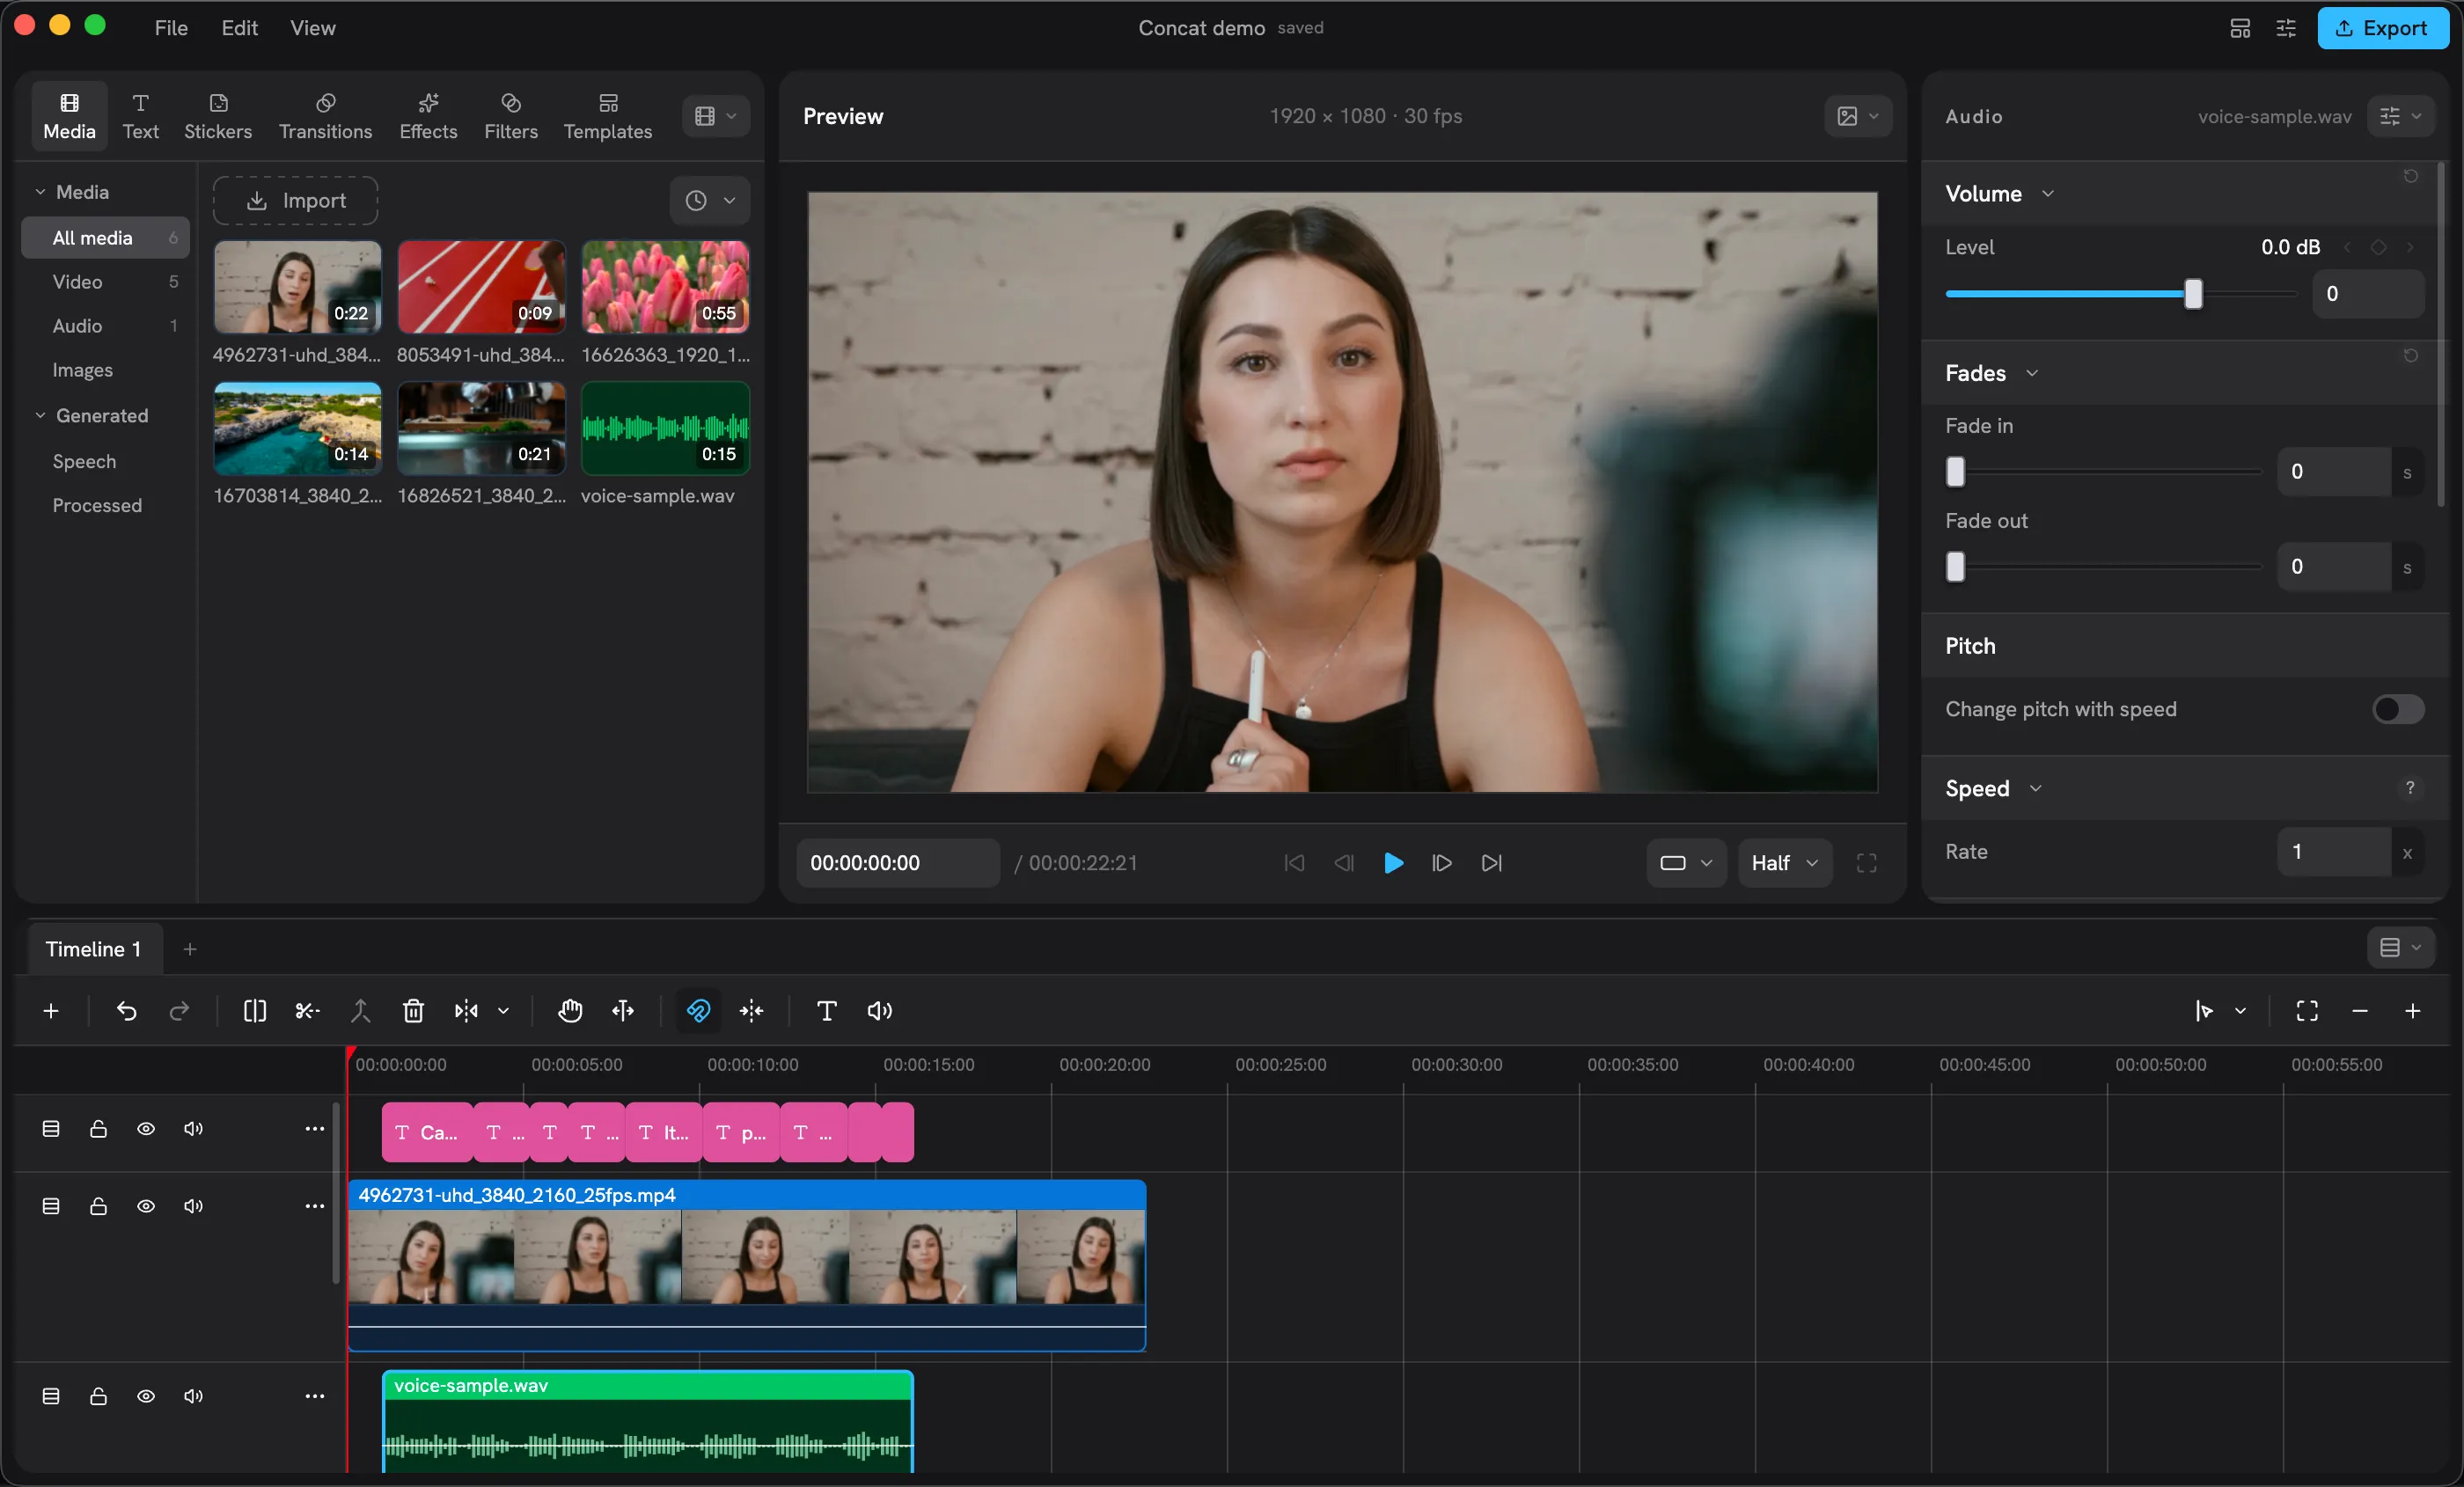Click the add text T icon in timeline toolbar

point(826,1011)
